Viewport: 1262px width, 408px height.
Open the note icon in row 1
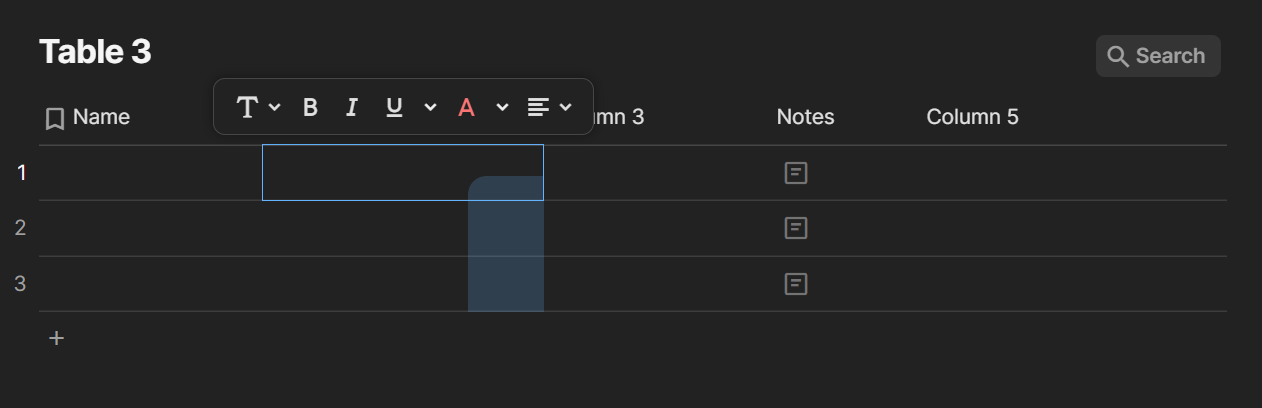[795, 173]
